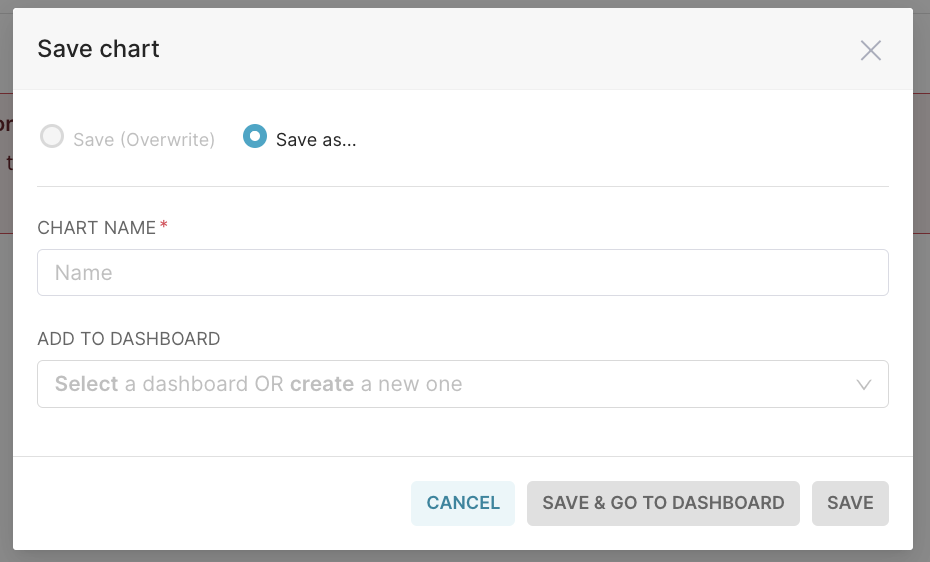Expand the dashboard list via chevron arrow
930x562 pixels.
tap(864, 385)
